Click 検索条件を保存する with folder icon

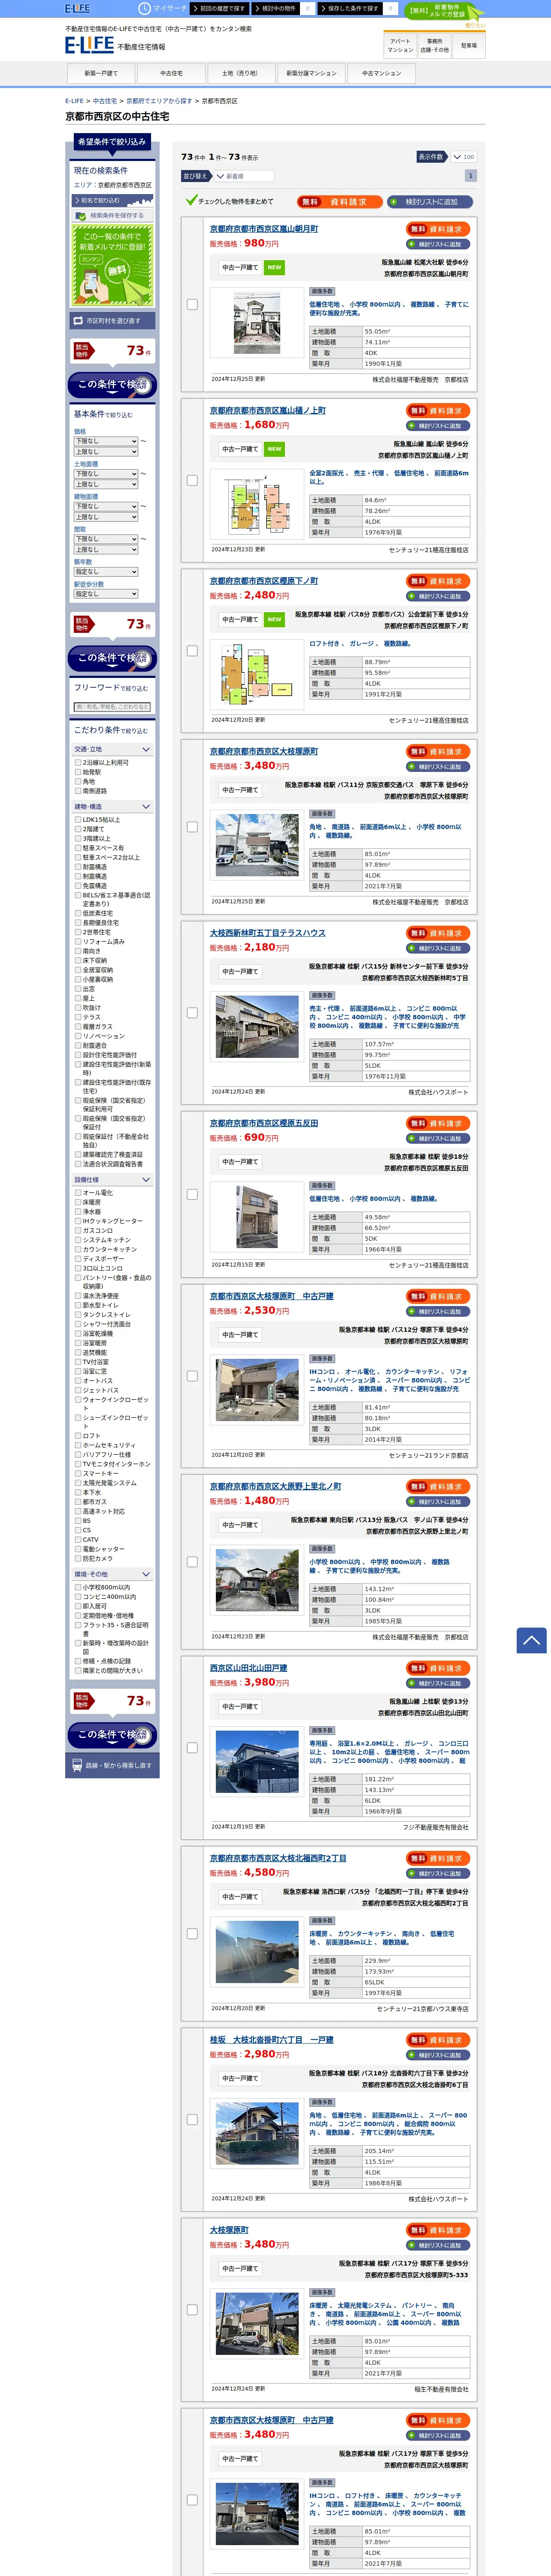(112, 215)
